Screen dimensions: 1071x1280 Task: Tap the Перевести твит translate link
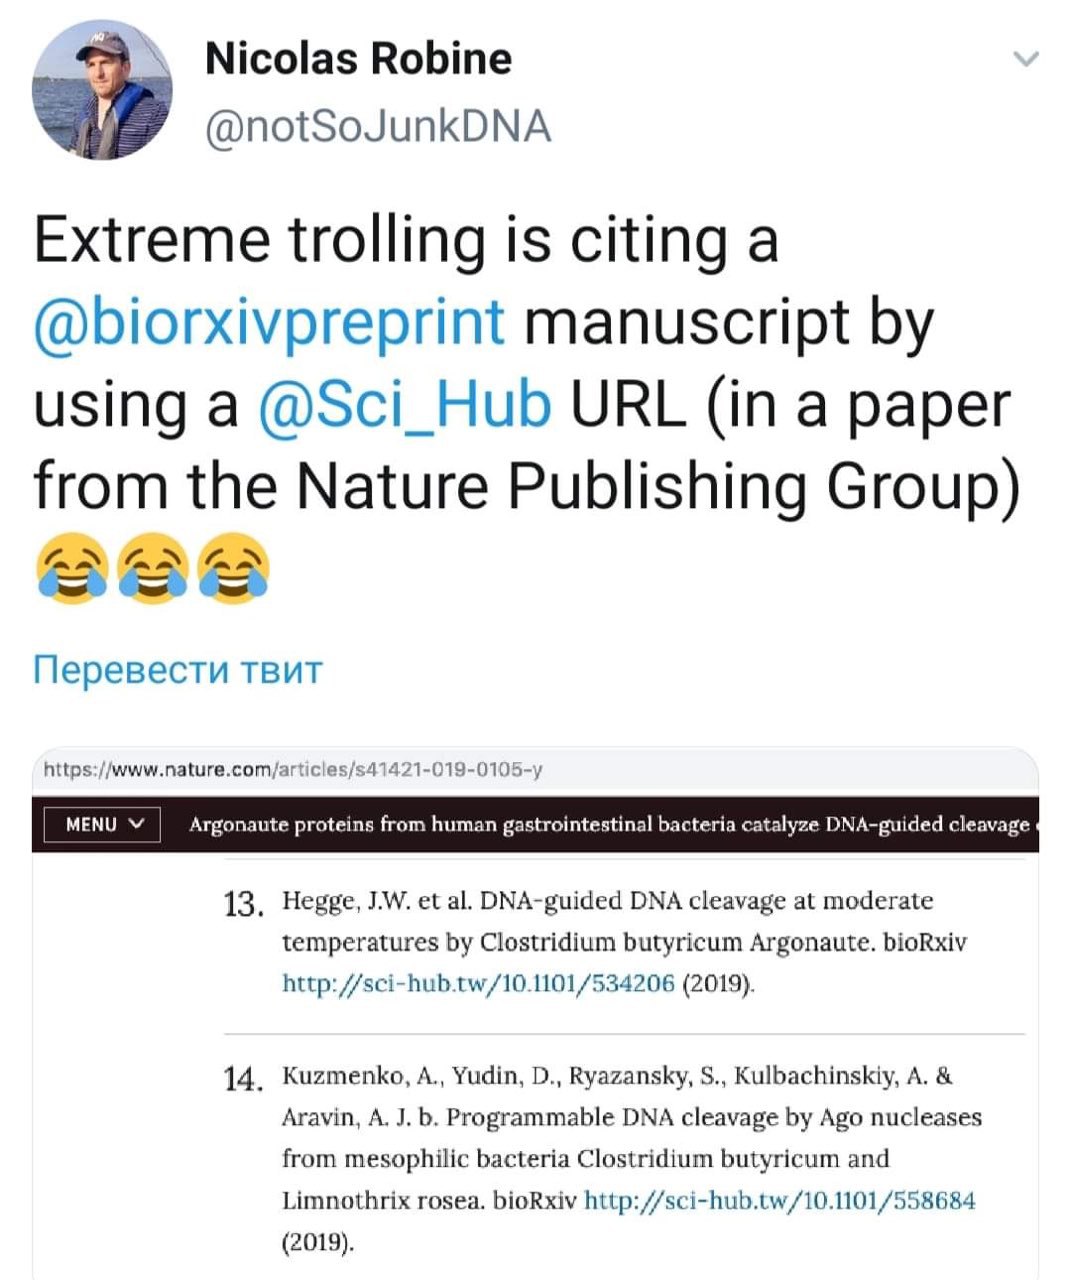pyautogui.click(x=178, y=669)
